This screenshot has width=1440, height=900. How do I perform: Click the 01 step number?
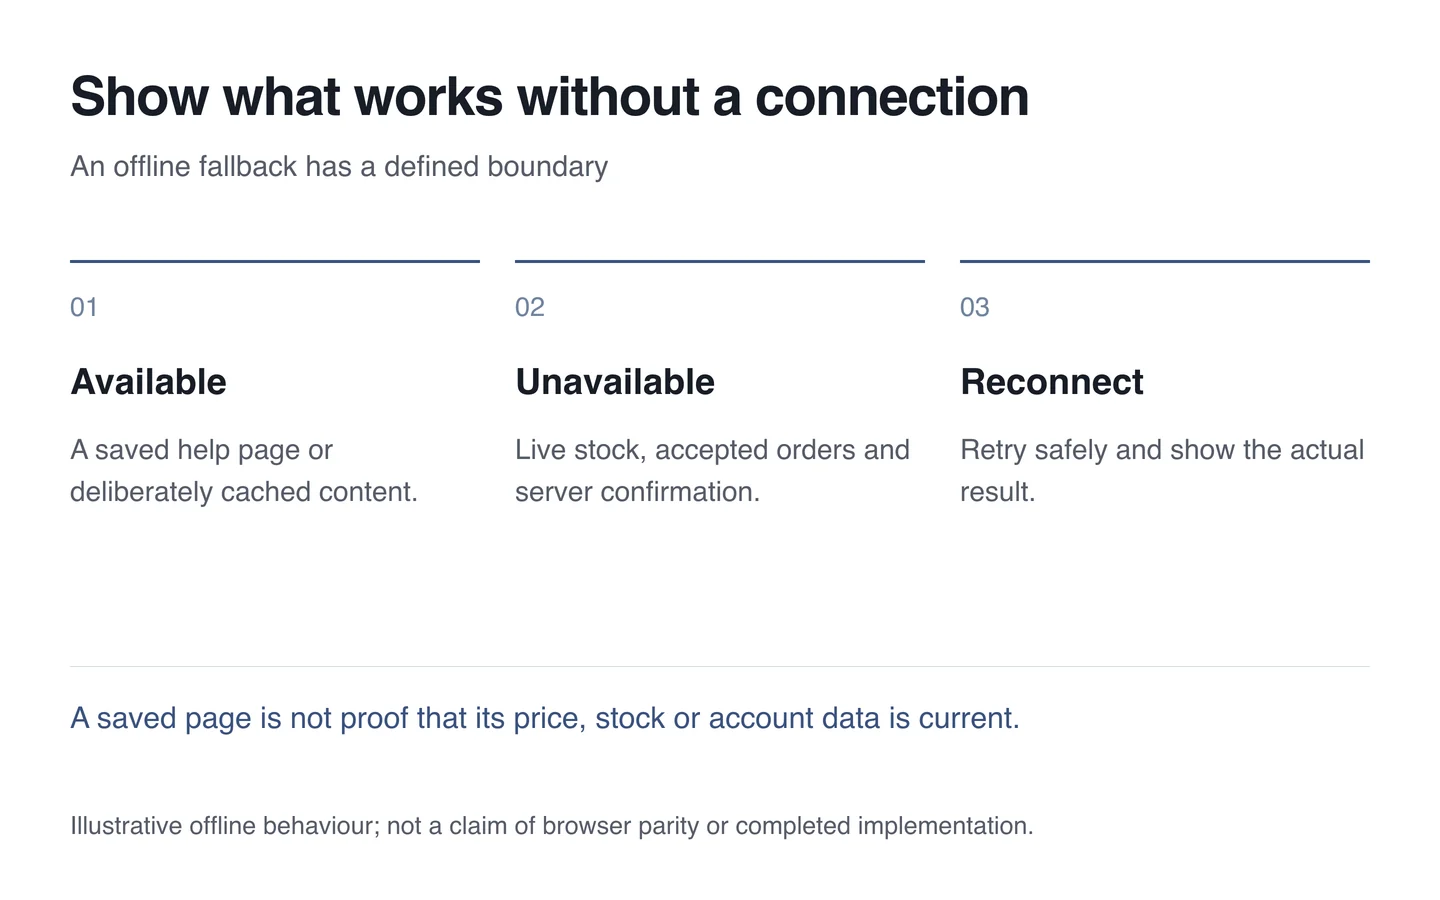coord(84,307)
